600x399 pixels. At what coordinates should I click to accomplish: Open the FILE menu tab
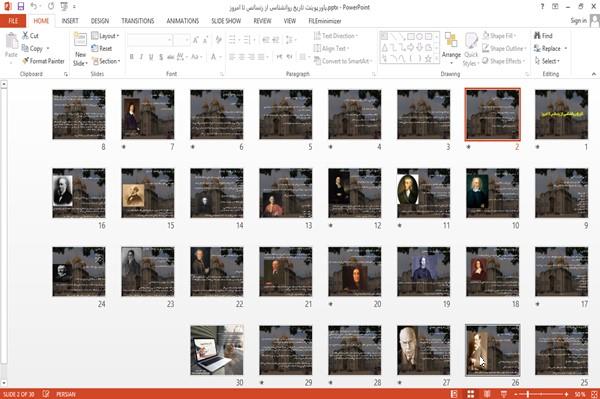13,21
